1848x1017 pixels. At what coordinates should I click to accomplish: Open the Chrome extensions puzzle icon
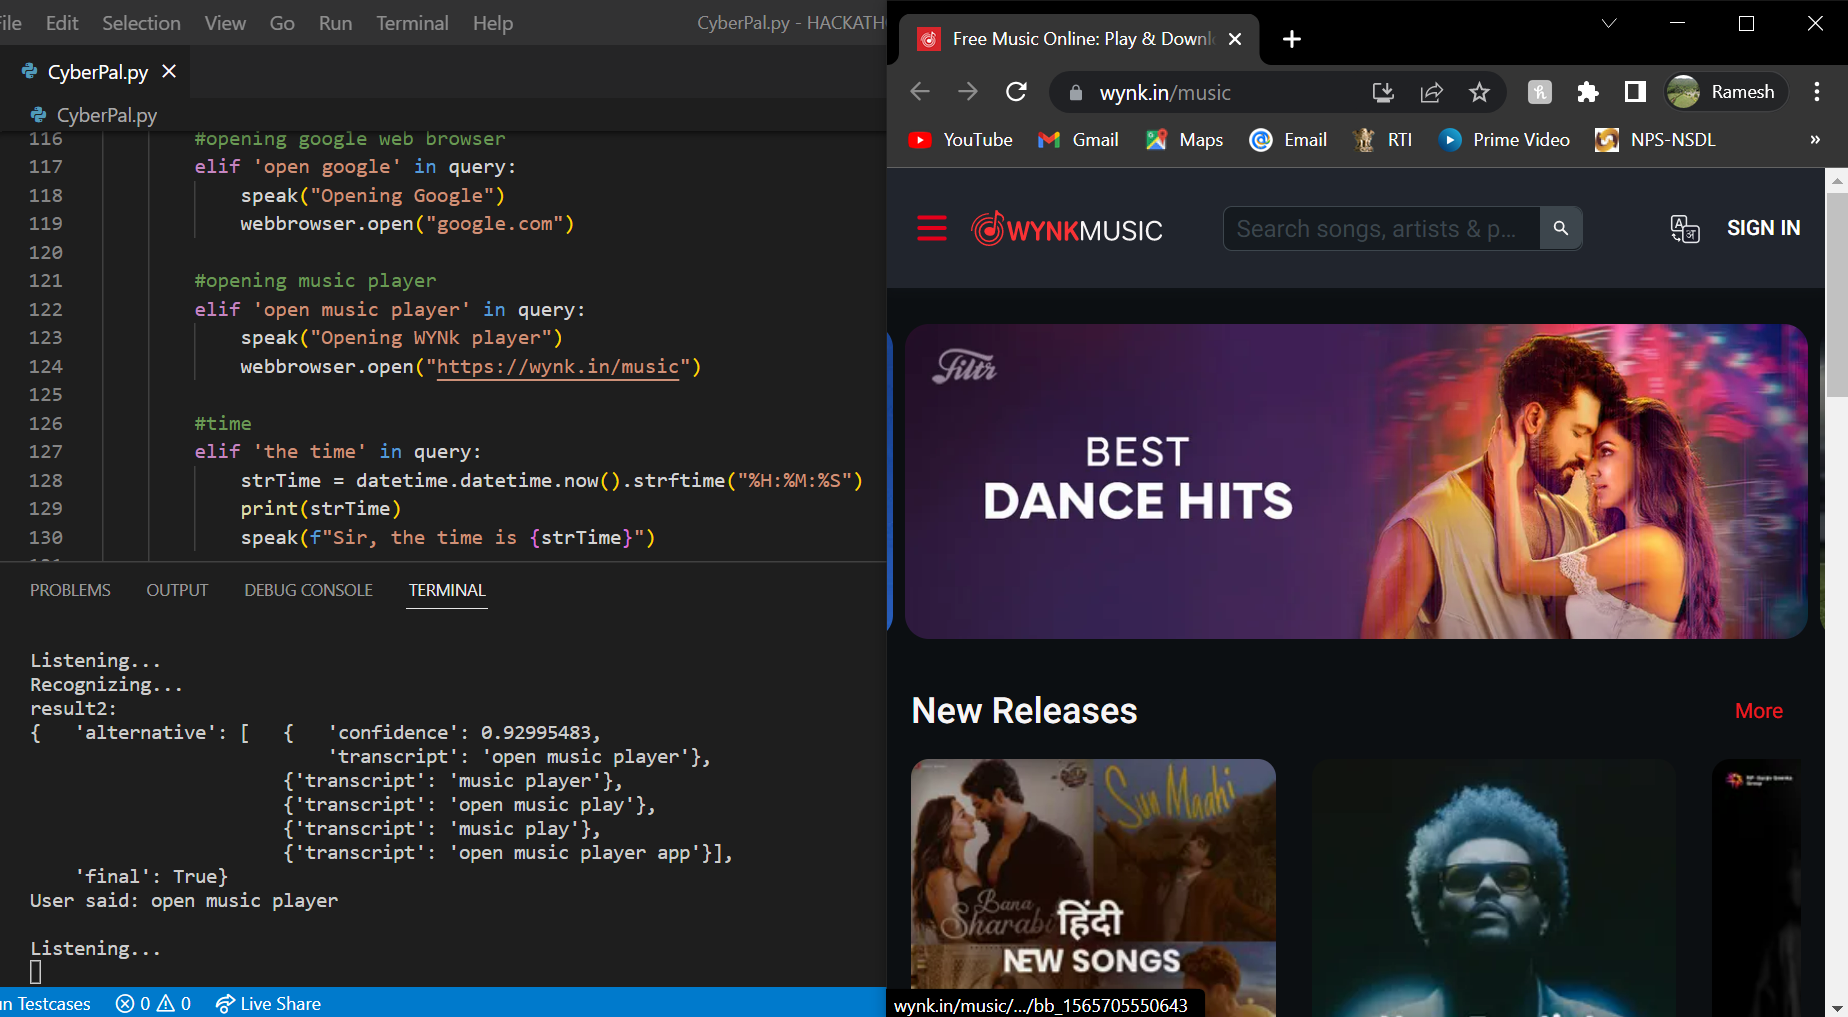(1587, 92)
